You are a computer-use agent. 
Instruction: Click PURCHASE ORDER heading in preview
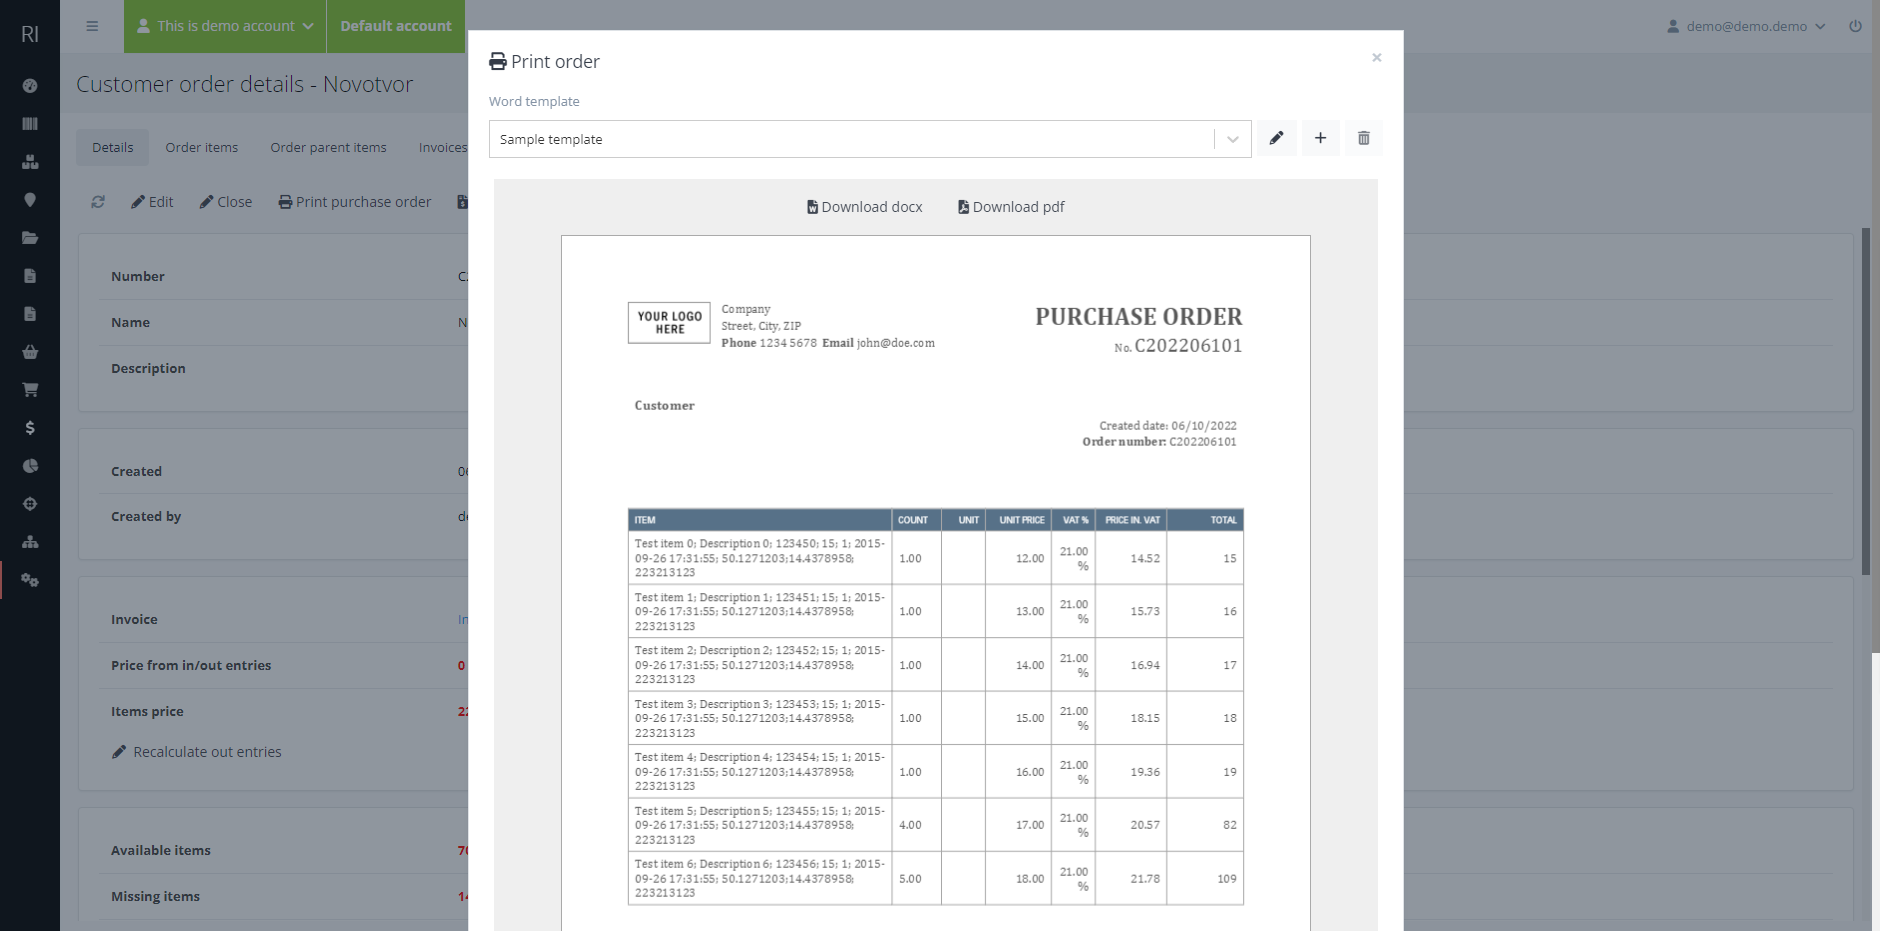pos(1138,317)
